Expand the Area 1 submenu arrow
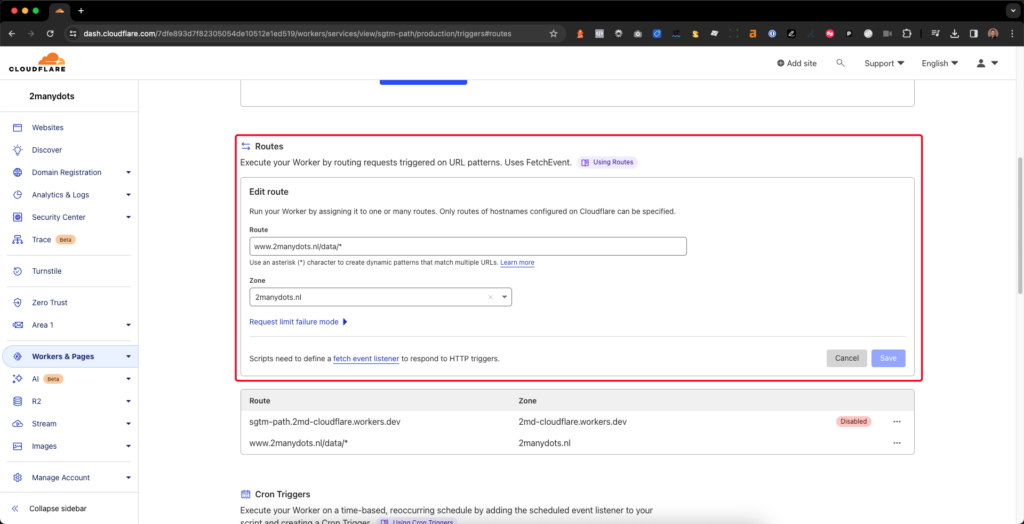Screen dimensions: 1024x524 tap(128, 325)
